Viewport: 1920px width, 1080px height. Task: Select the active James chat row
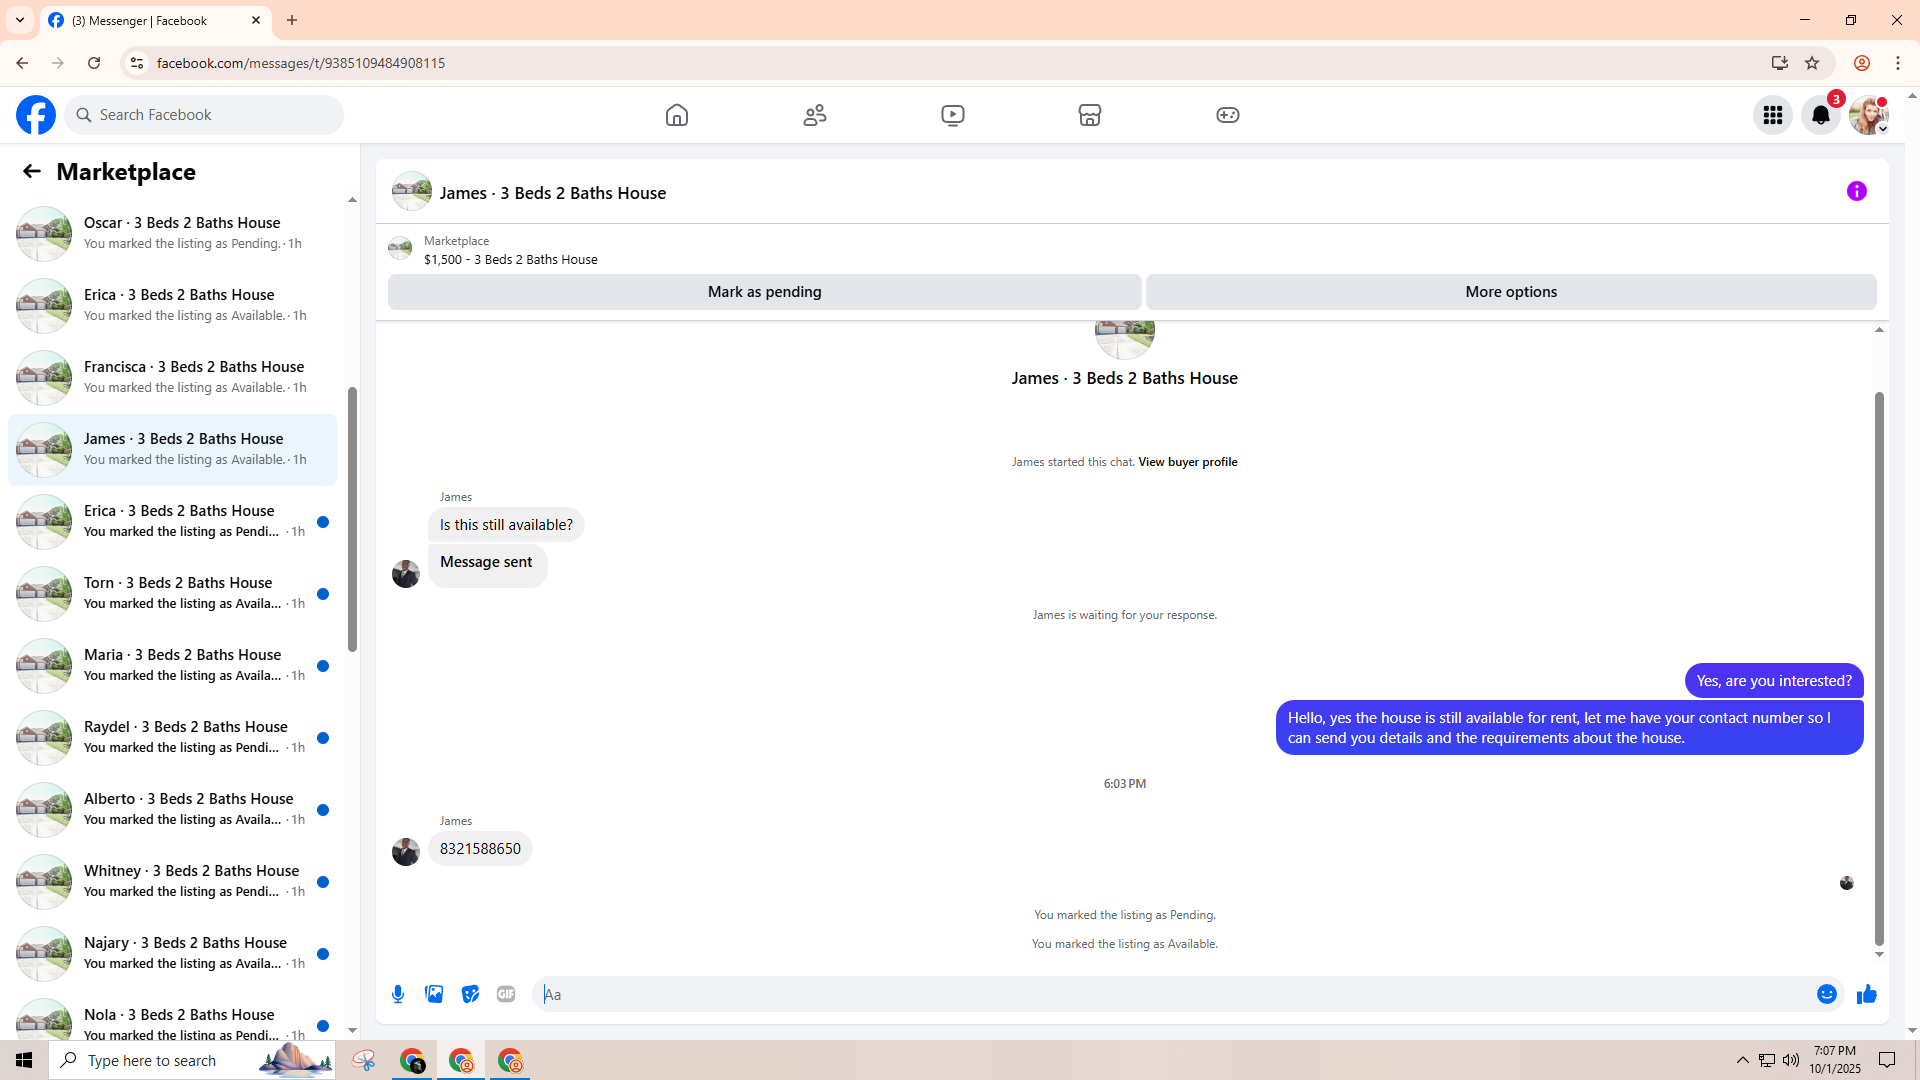click(172, 449)
